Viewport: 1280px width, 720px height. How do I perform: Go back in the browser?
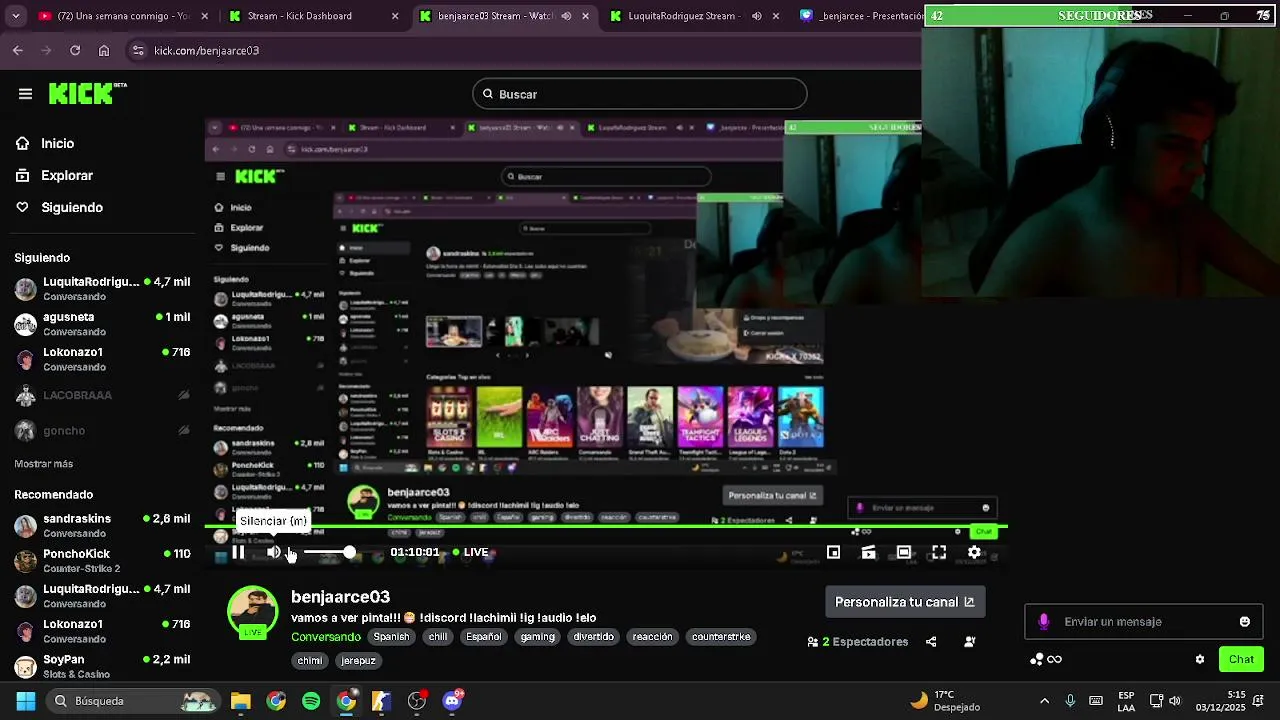coord(18,50)
